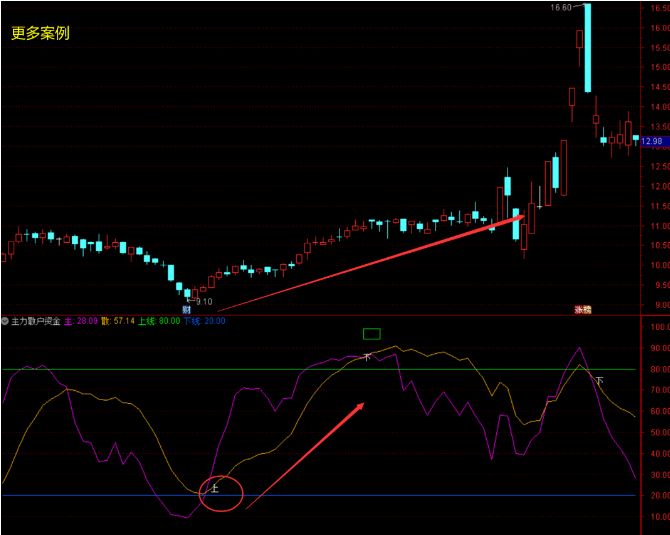Select the 主力散户资金 indicator name
Screen dimensions: 670x535
(36, 321)
